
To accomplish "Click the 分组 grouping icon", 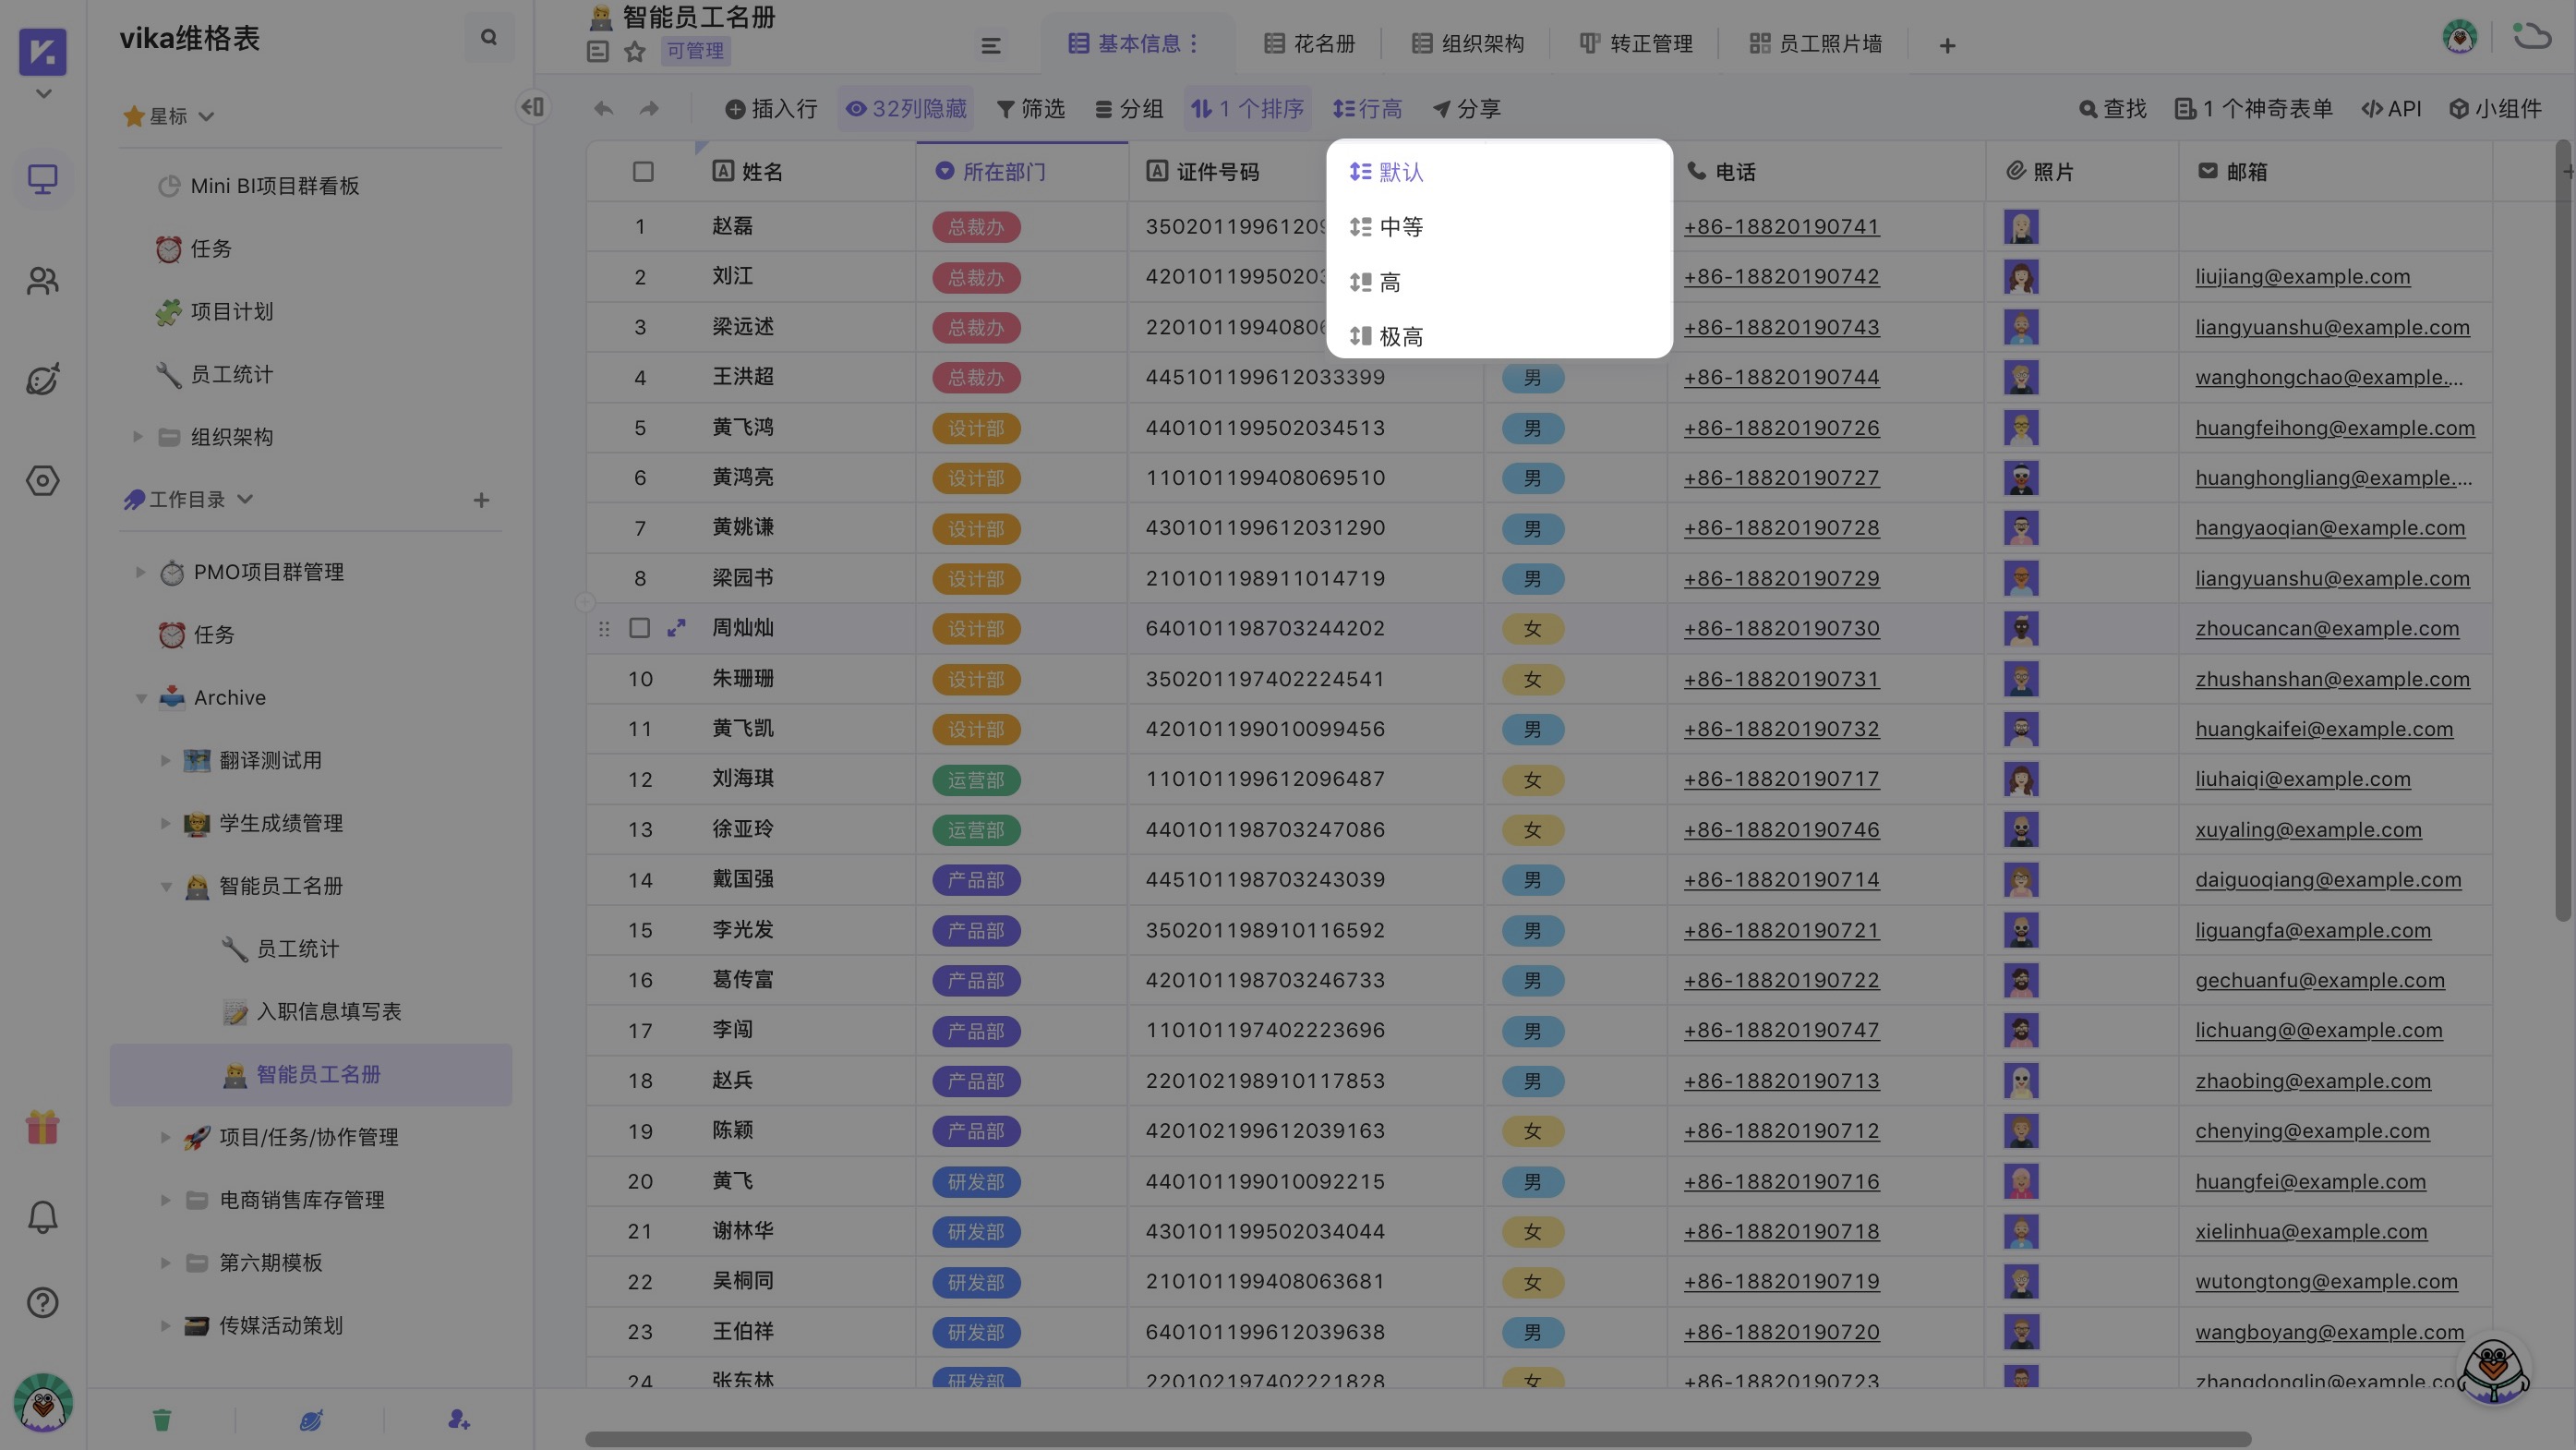I will pos(1103,108).
